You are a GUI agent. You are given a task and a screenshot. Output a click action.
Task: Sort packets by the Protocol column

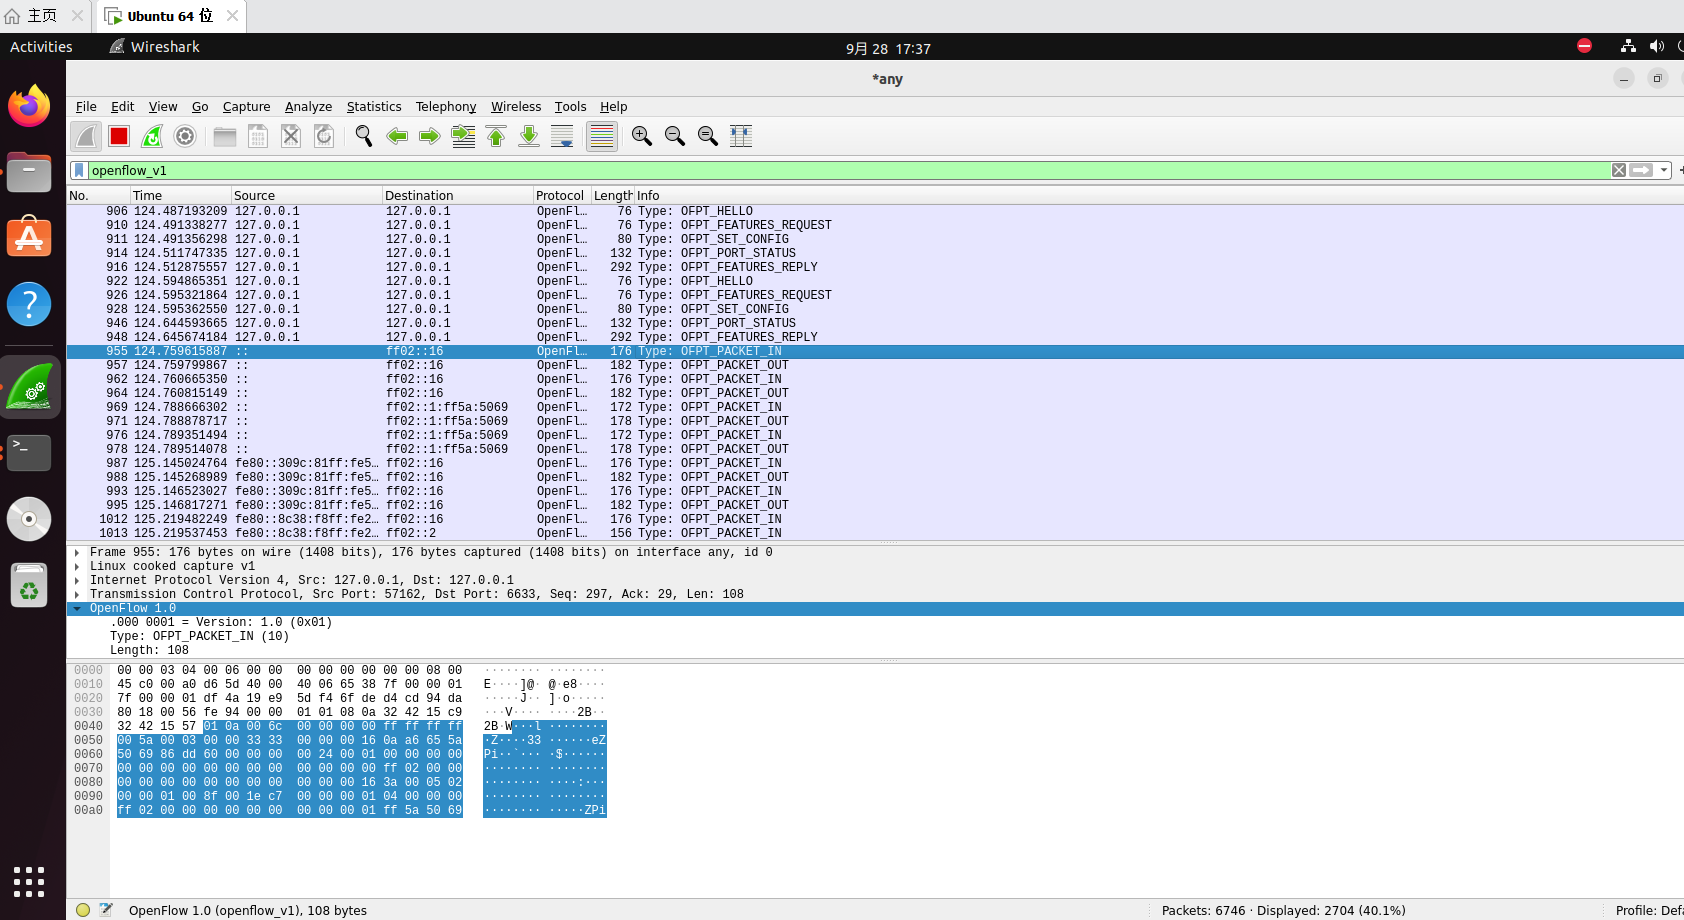click(563, 196)
